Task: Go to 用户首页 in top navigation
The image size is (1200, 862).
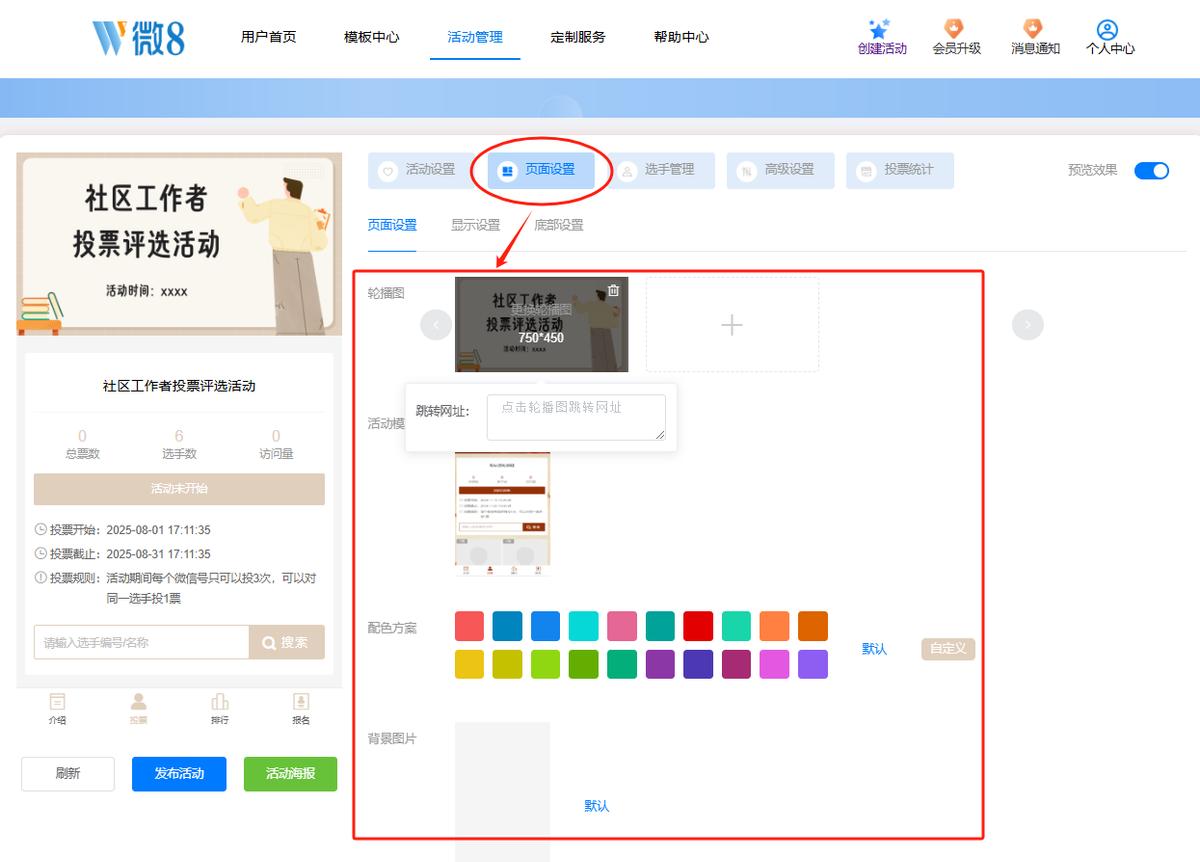Action: click(269, 37)
